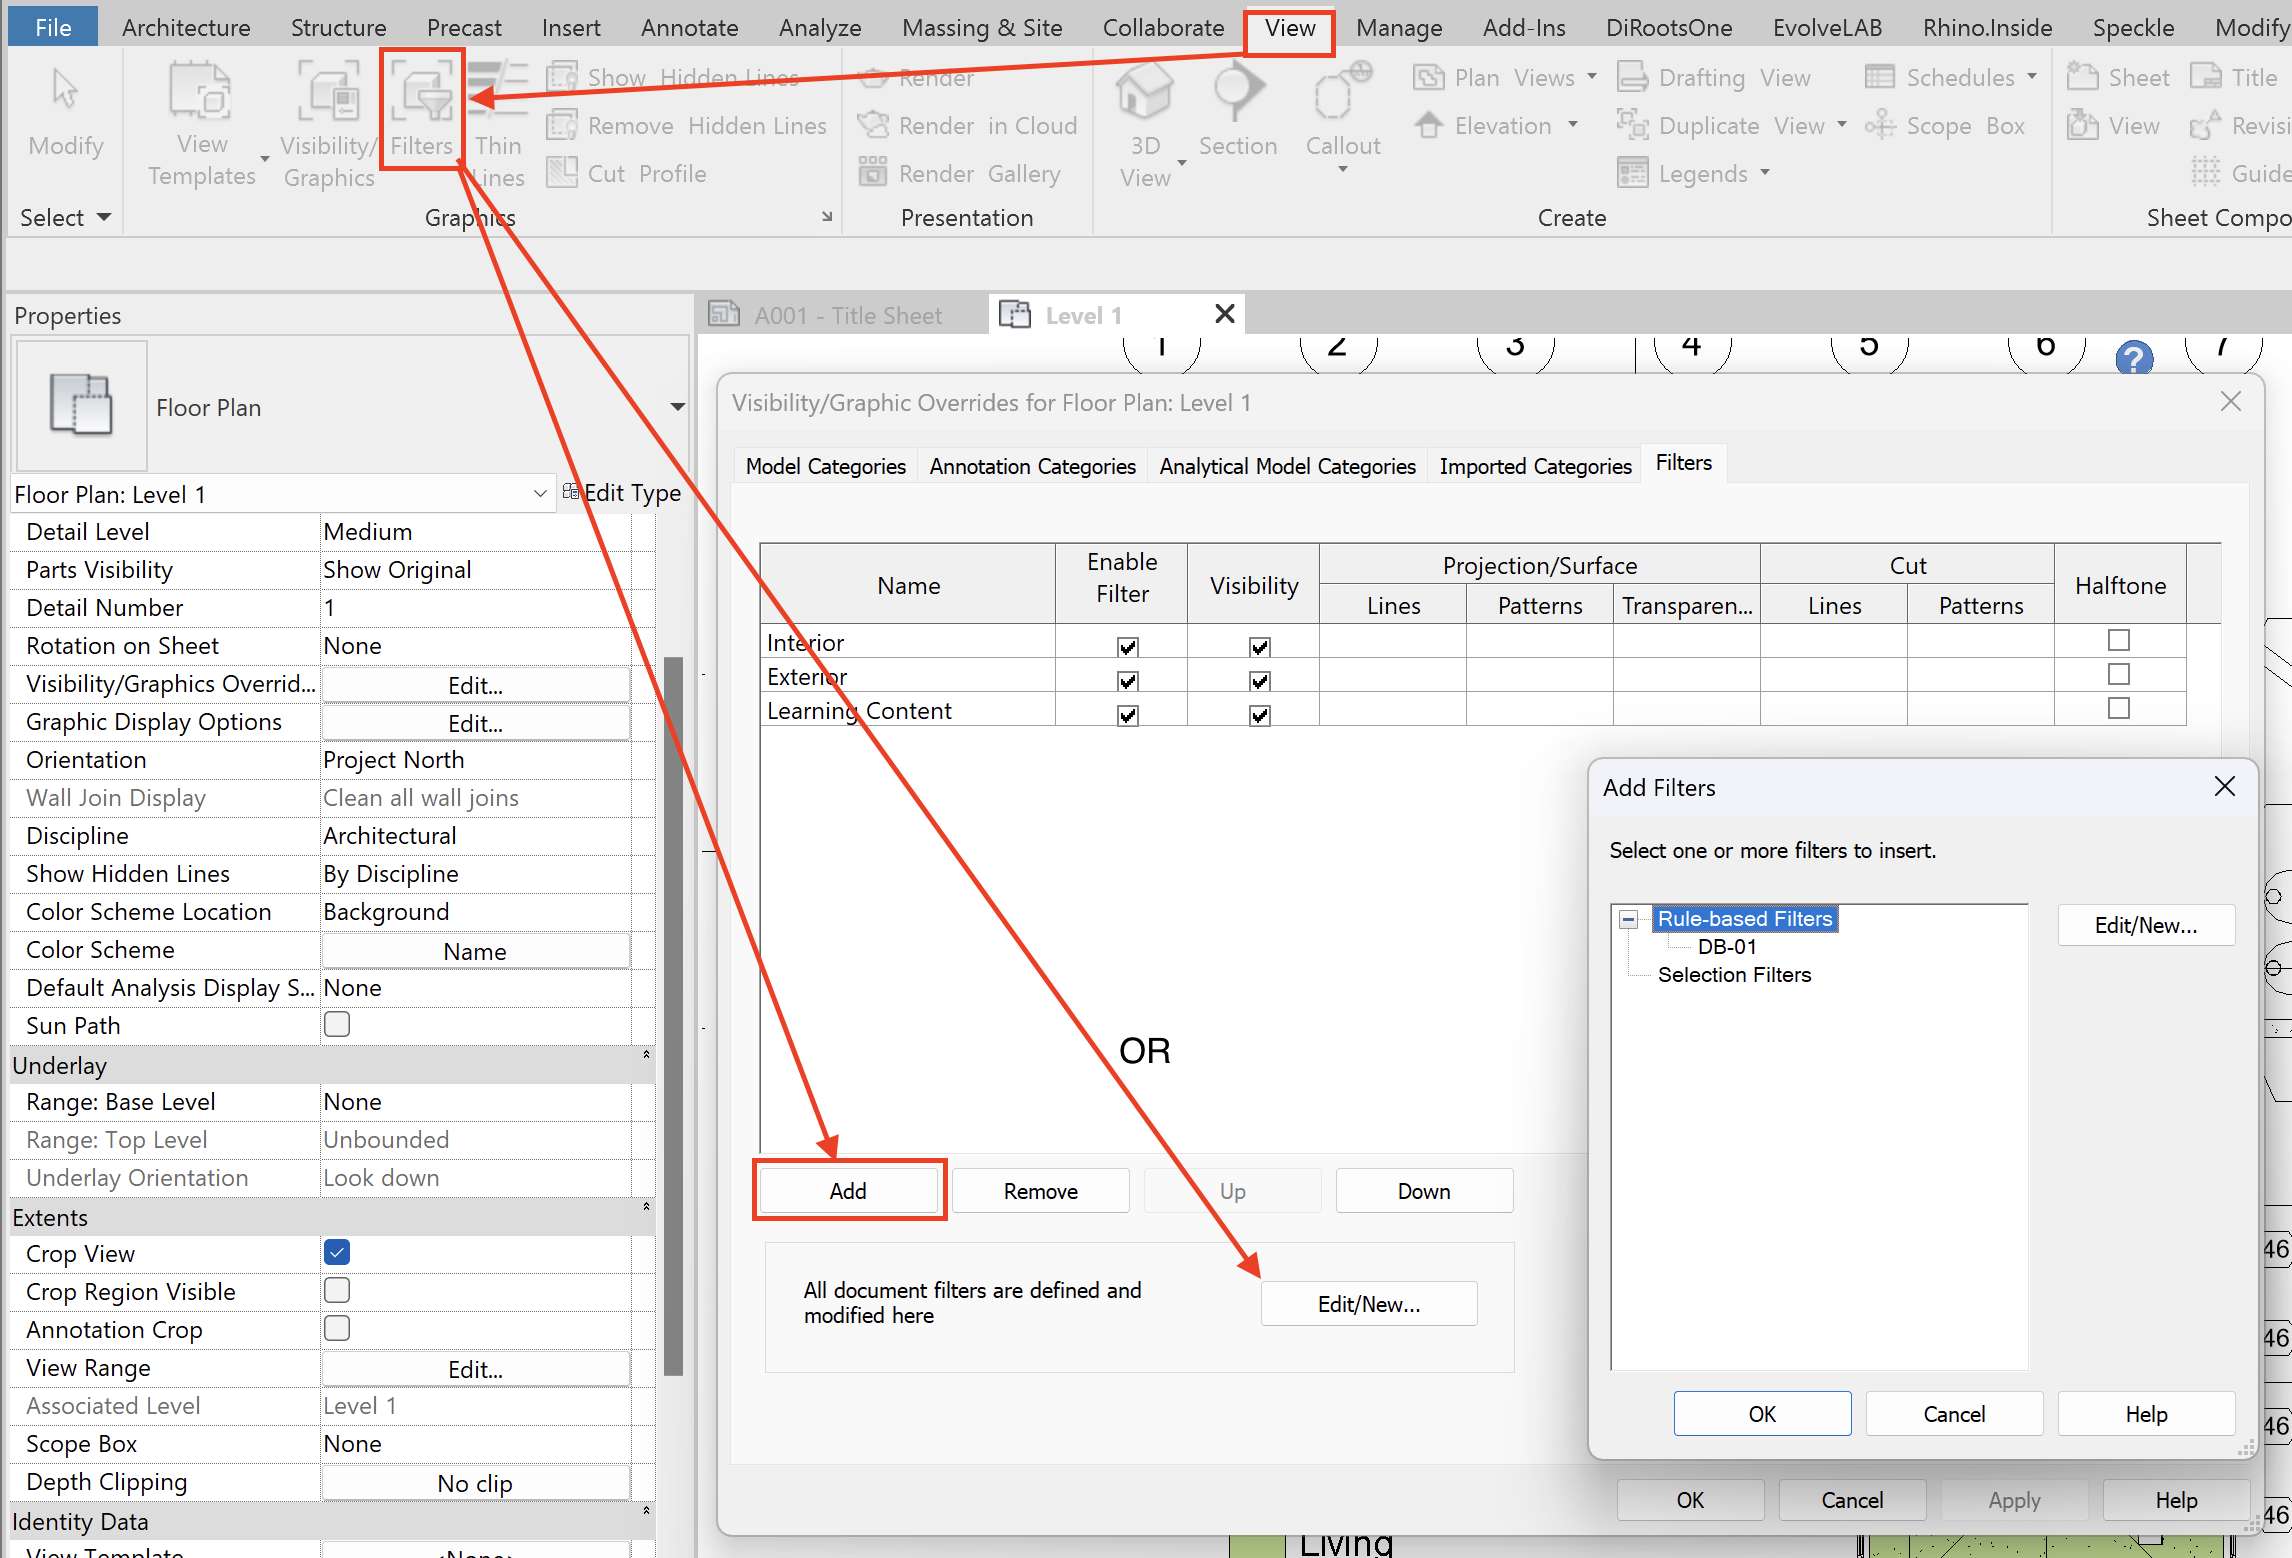This screenshot has width=2292, height=1558.
Task: Collapse the Rule-based Filters tree node
Action: click(x=1628, y=919)
